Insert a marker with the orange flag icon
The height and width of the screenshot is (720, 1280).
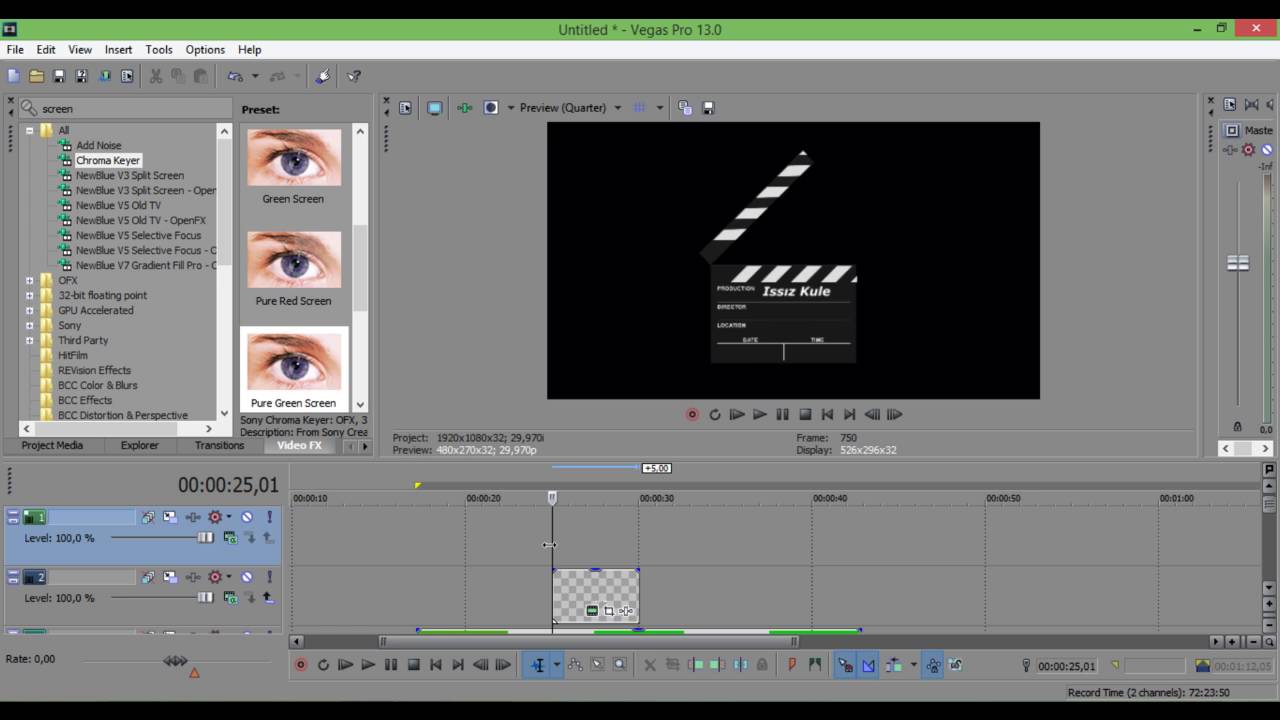[792, 665]
